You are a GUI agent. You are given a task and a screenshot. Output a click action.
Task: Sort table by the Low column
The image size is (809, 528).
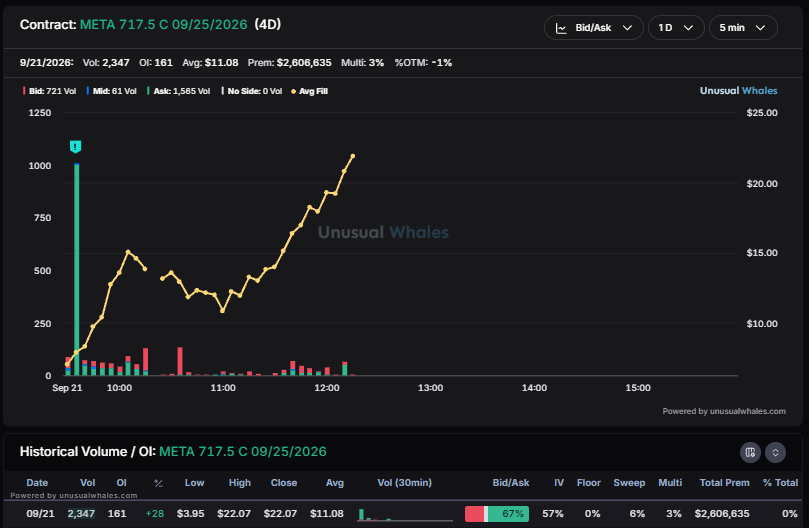coord(195,483)
